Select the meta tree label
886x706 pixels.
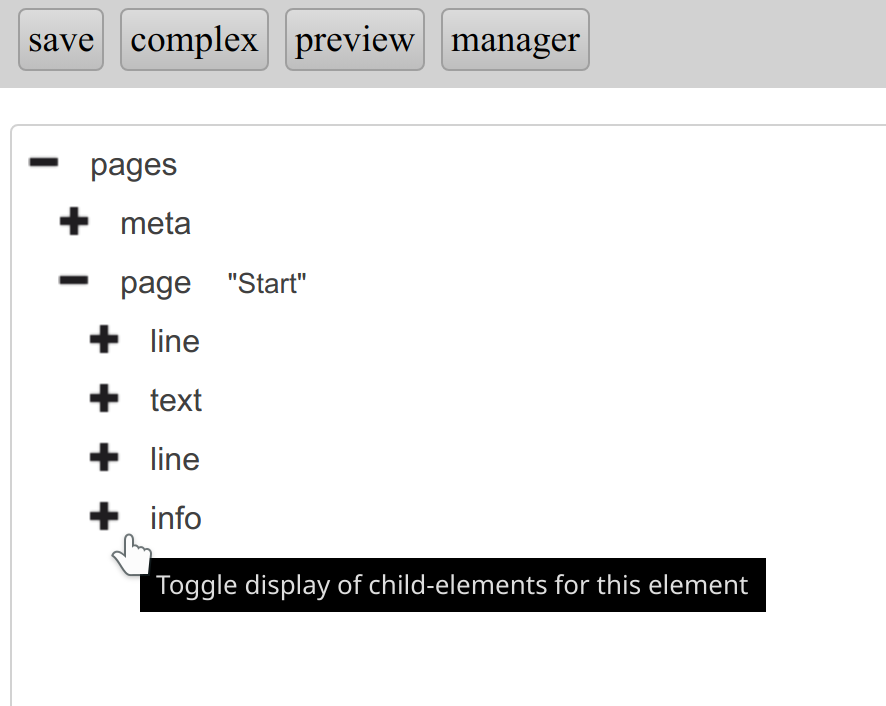tap(155, 224)
